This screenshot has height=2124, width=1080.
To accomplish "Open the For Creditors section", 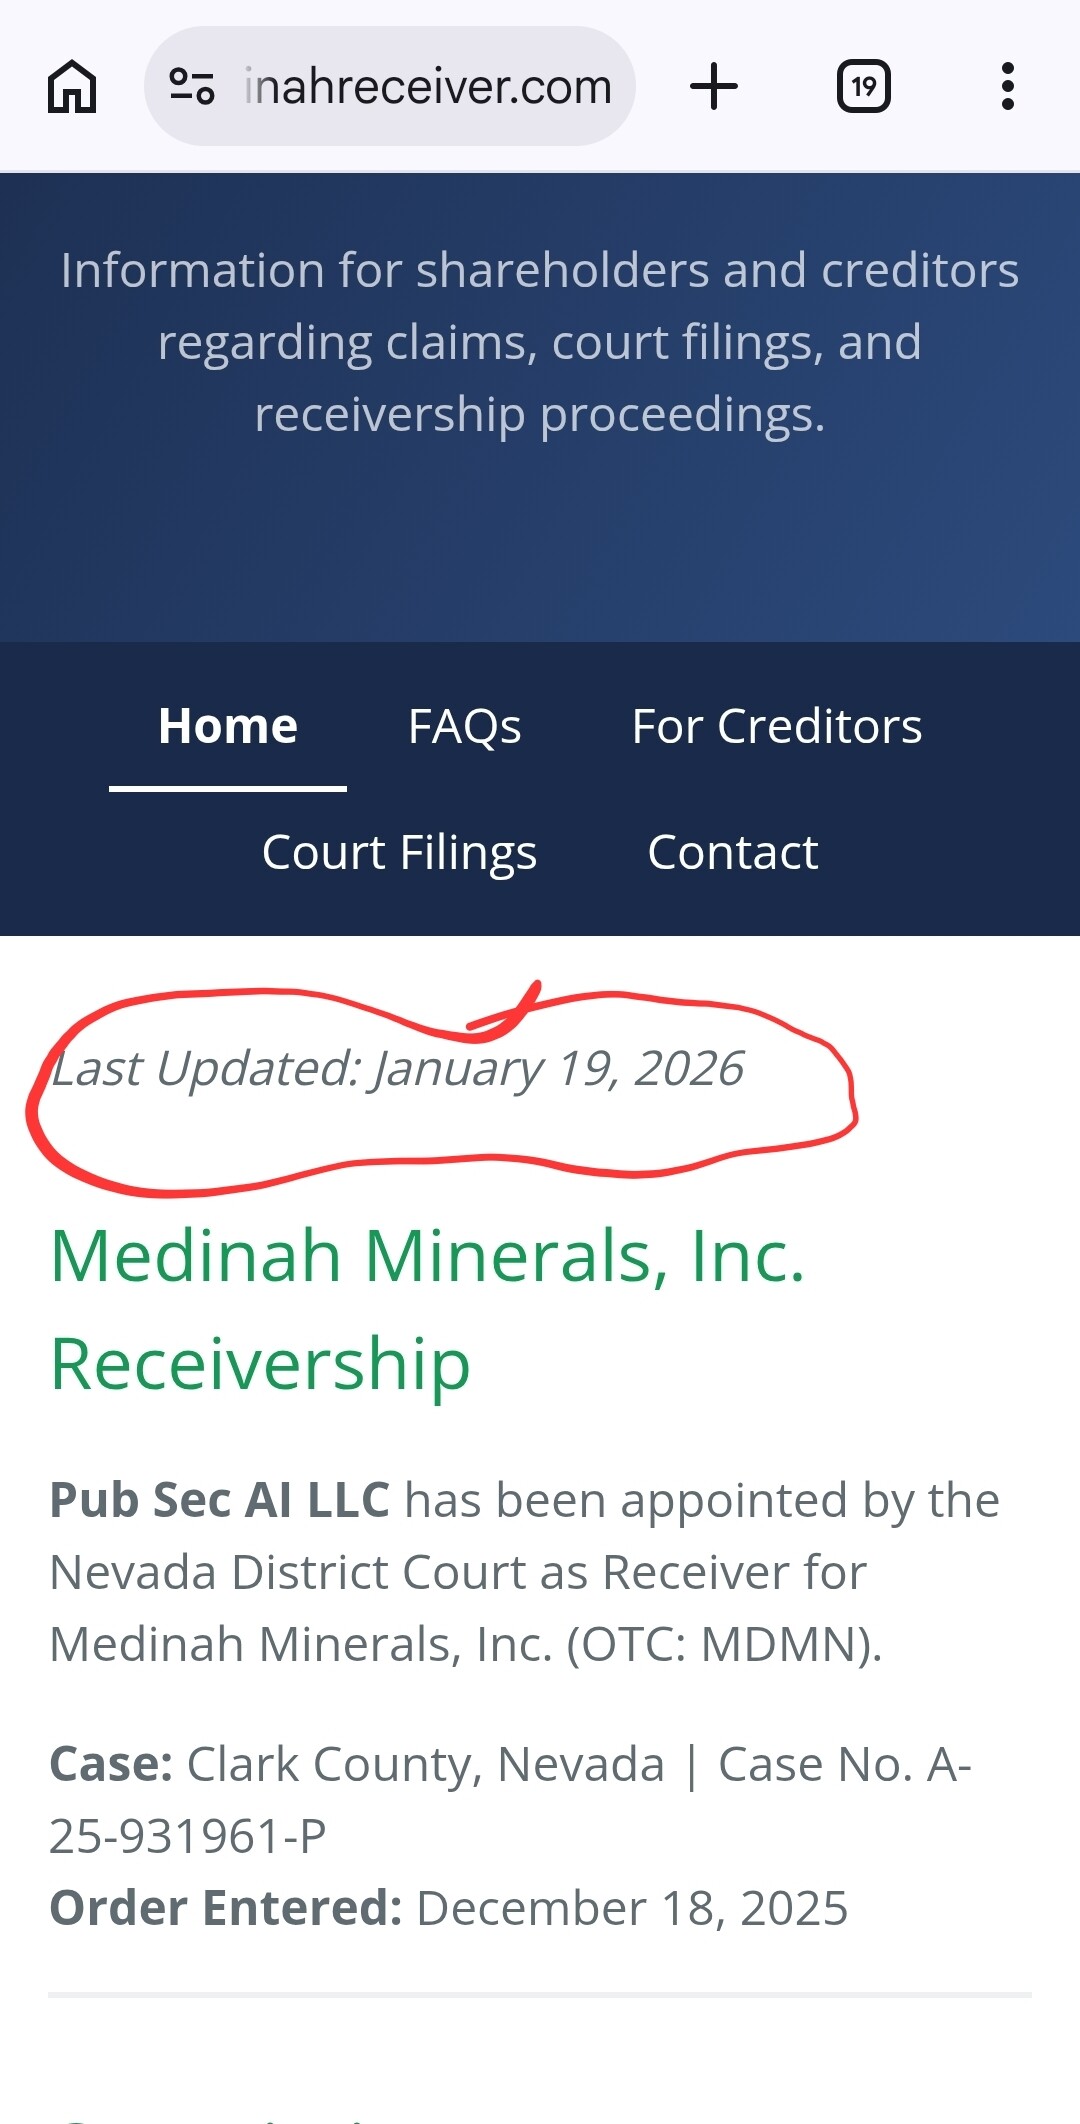I will [777, 726].
